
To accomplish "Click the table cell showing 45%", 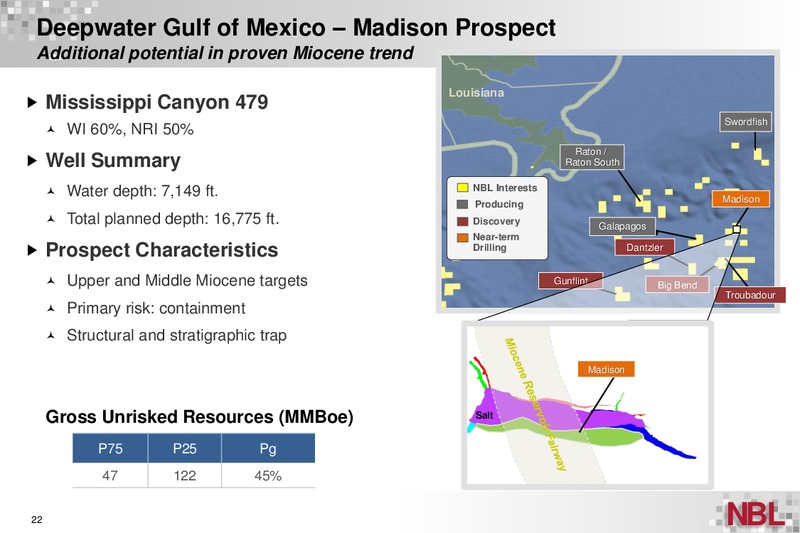I will [268, 475].
